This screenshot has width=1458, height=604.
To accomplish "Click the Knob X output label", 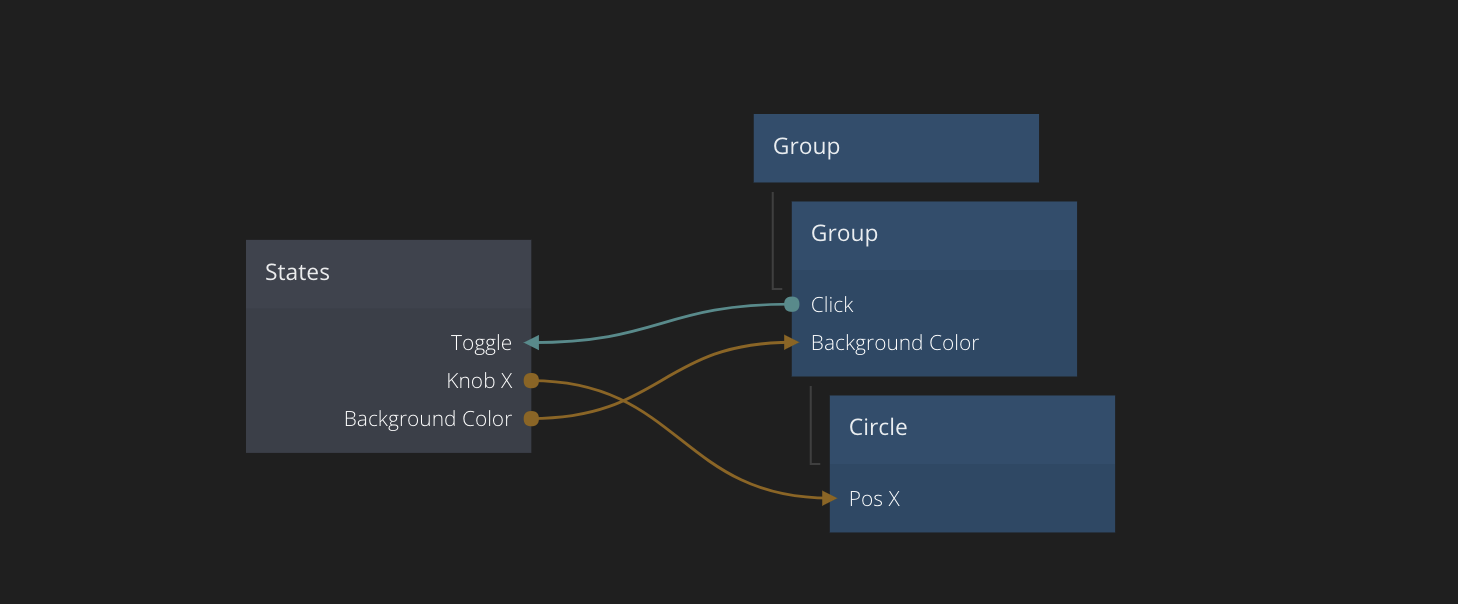I will coord(479,381).
